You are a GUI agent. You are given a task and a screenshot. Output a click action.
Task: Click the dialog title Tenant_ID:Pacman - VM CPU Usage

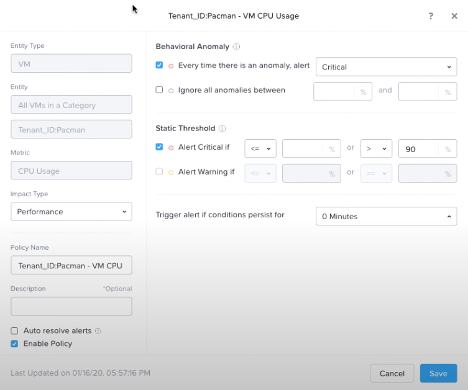[x=233, y=16]
